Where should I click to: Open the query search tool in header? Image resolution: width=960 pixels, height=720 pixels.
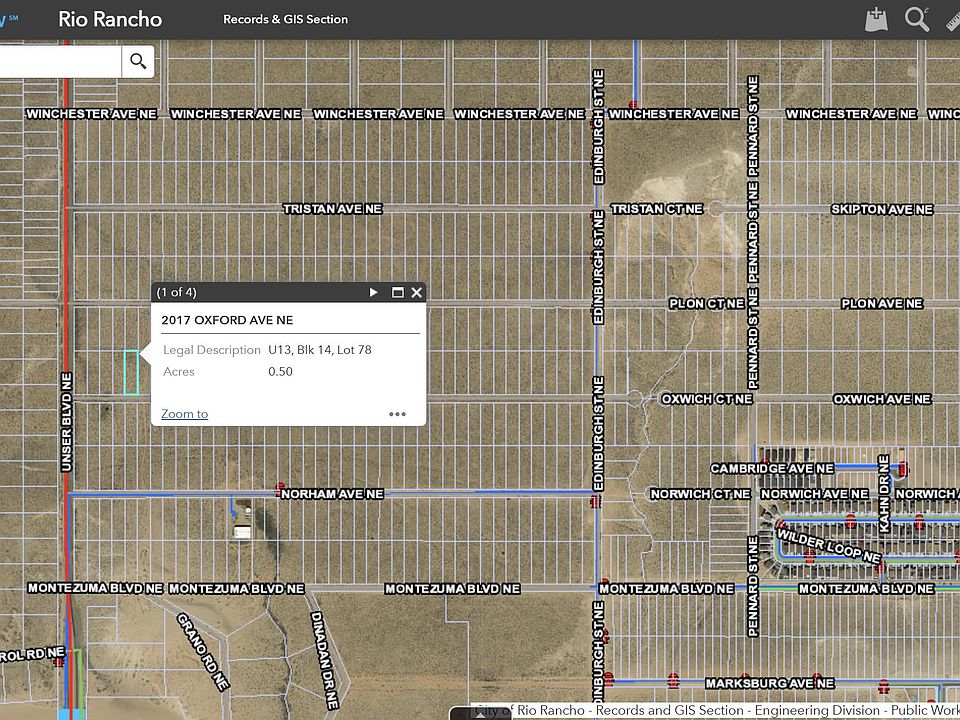(x=916, y=19)
